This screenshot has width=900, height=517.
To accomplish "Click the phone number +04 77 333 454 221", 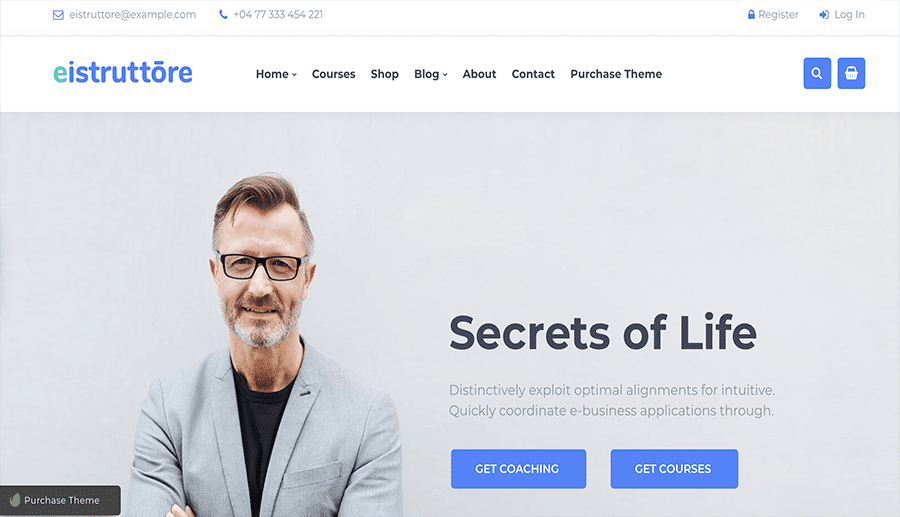I will coord(278,14).
